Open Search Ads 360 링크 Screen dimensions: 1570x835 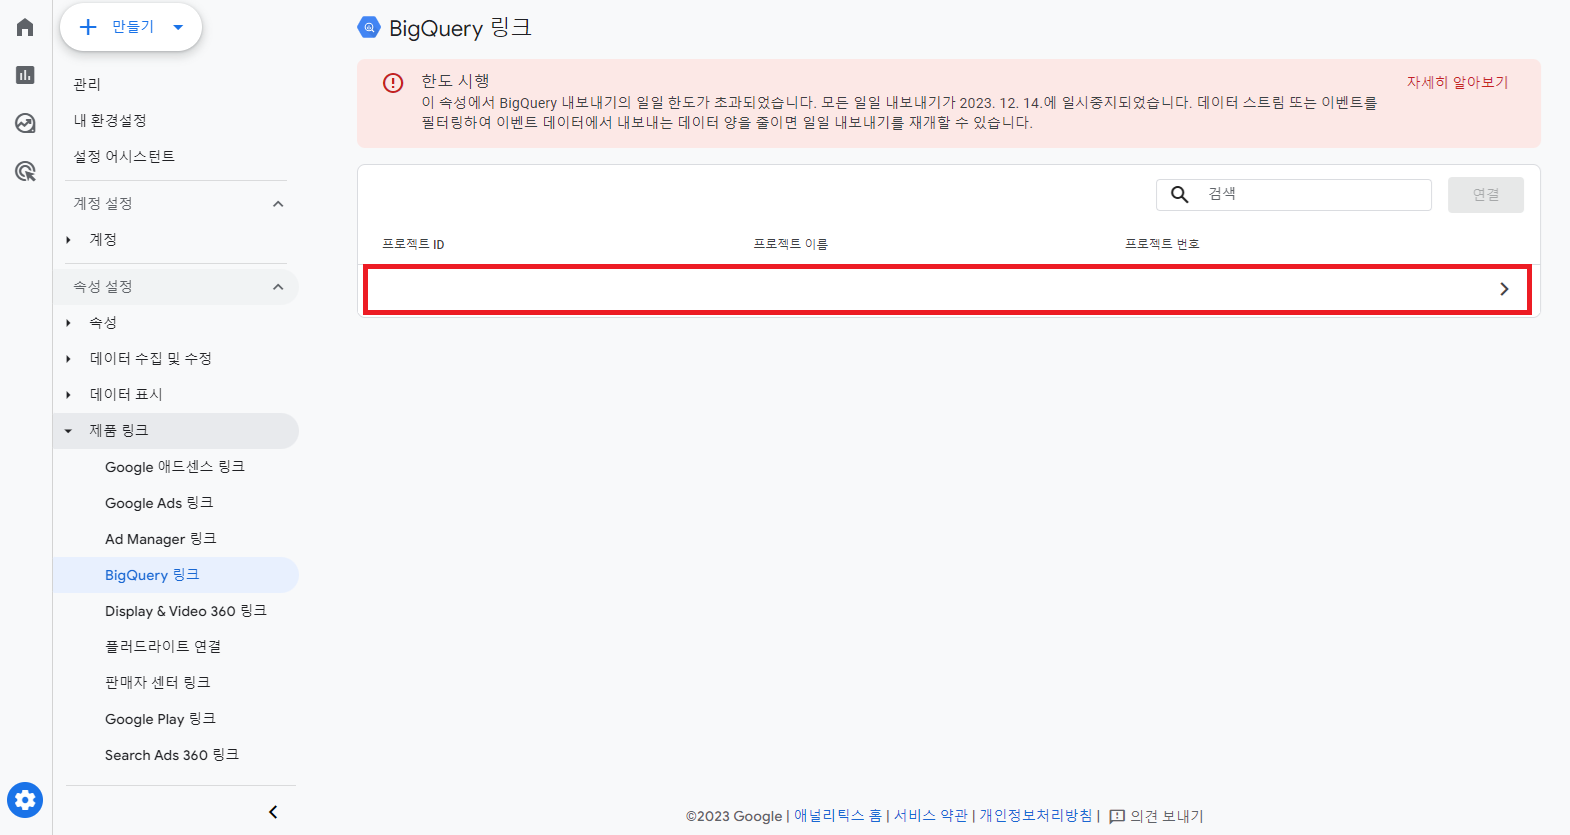[172, 755]
